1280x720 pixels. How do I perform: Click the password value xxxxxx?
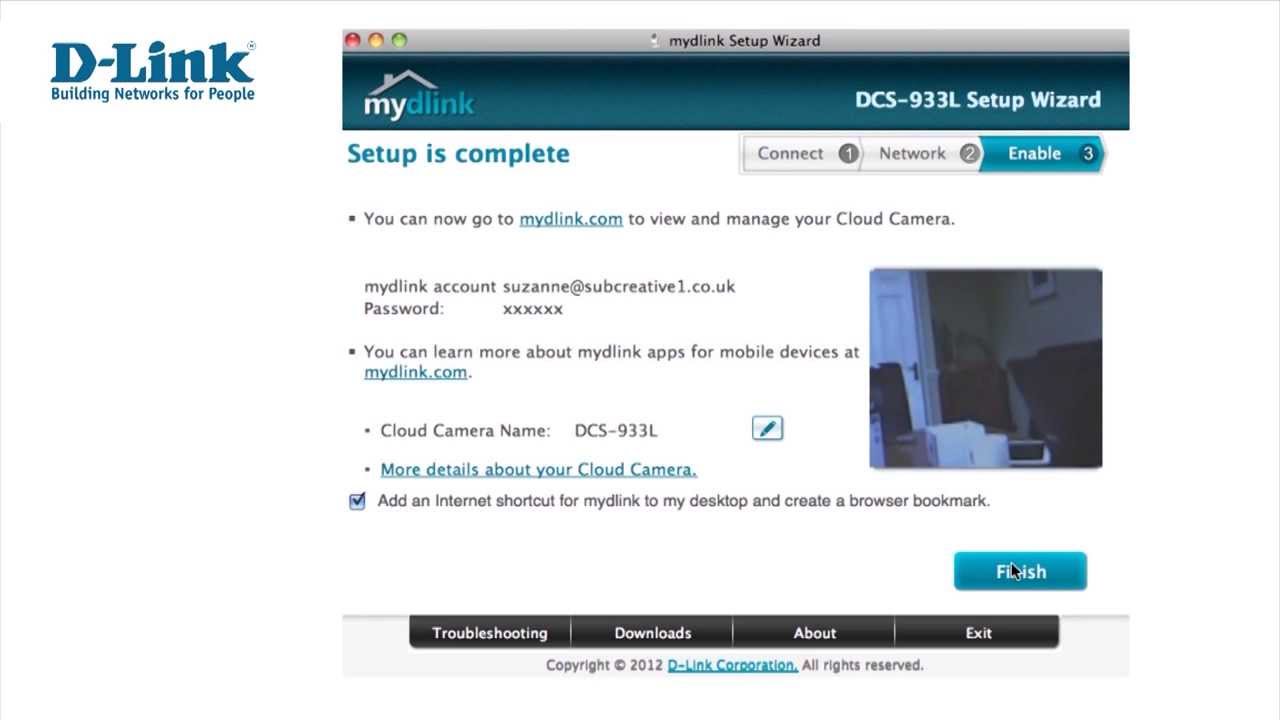click(x=533, y=309)
